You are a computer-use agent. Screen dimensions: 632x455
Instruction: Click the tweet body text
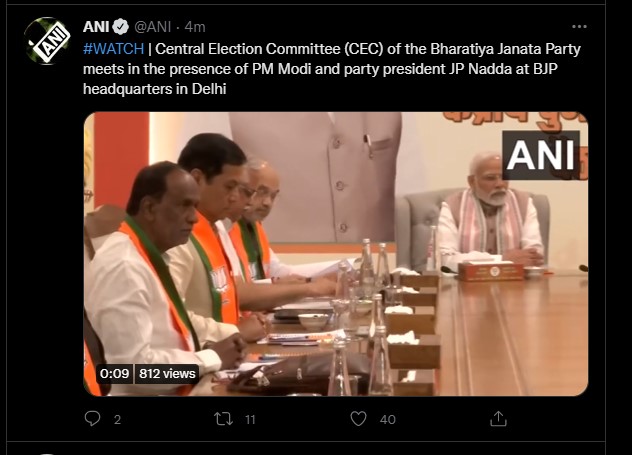[332, 69]
